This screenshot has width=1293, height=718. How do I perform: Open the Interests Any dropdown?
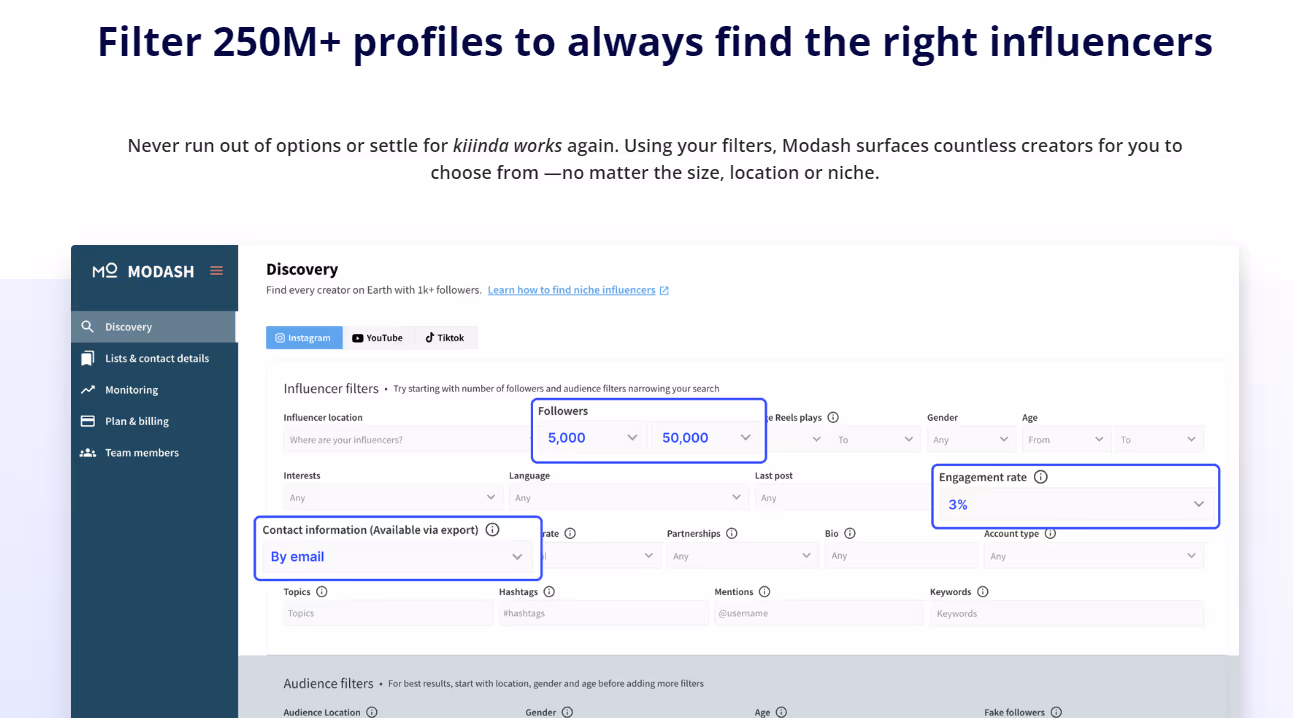(x=393, y=497)
